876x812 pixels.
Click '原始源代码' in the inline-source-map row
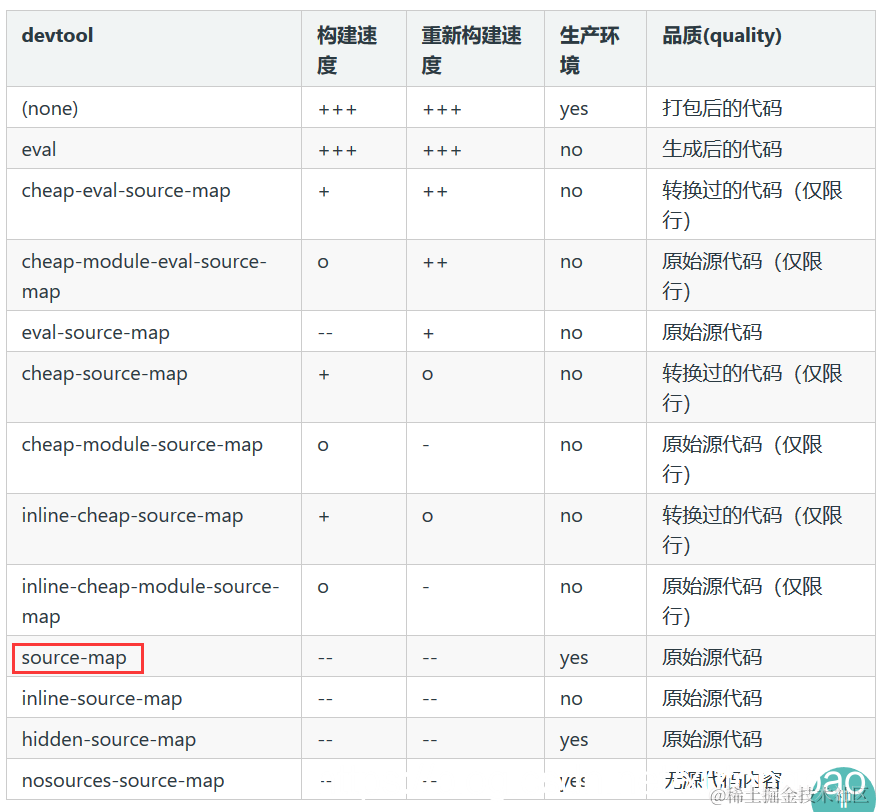click(x=712, y=699)
